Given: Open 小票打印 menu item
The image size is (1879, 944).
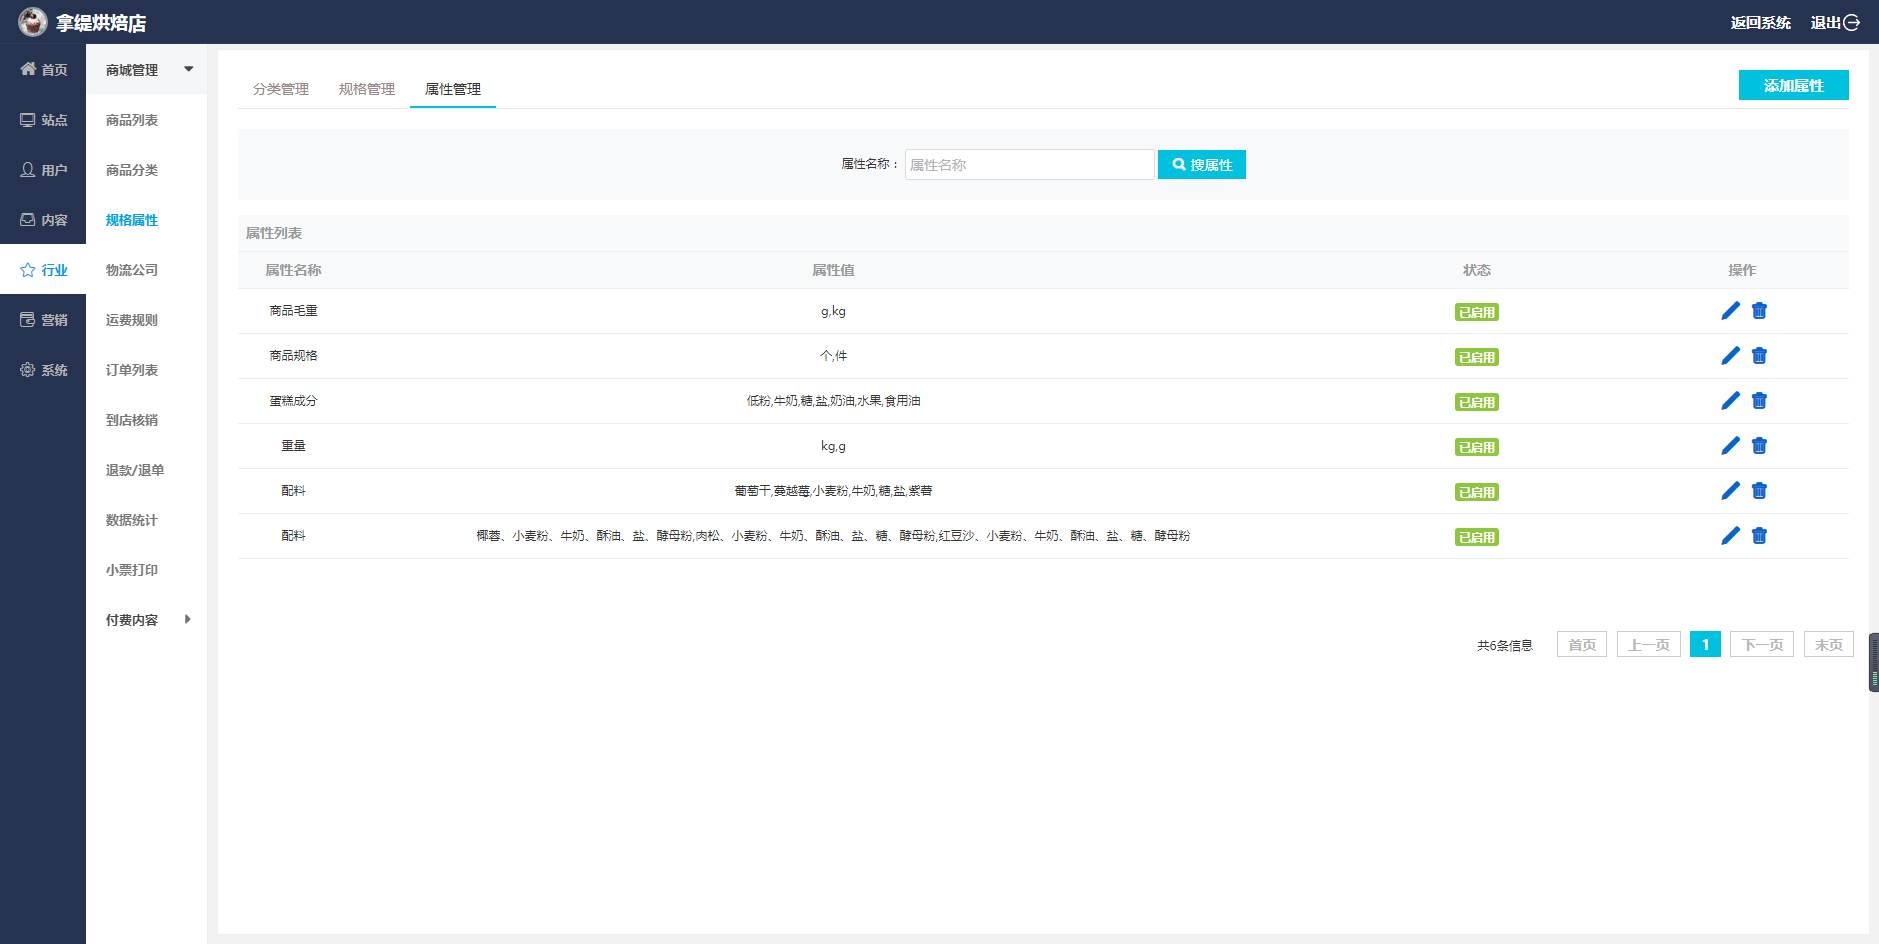Looking at the screenshot, I should tap(132, 570).
